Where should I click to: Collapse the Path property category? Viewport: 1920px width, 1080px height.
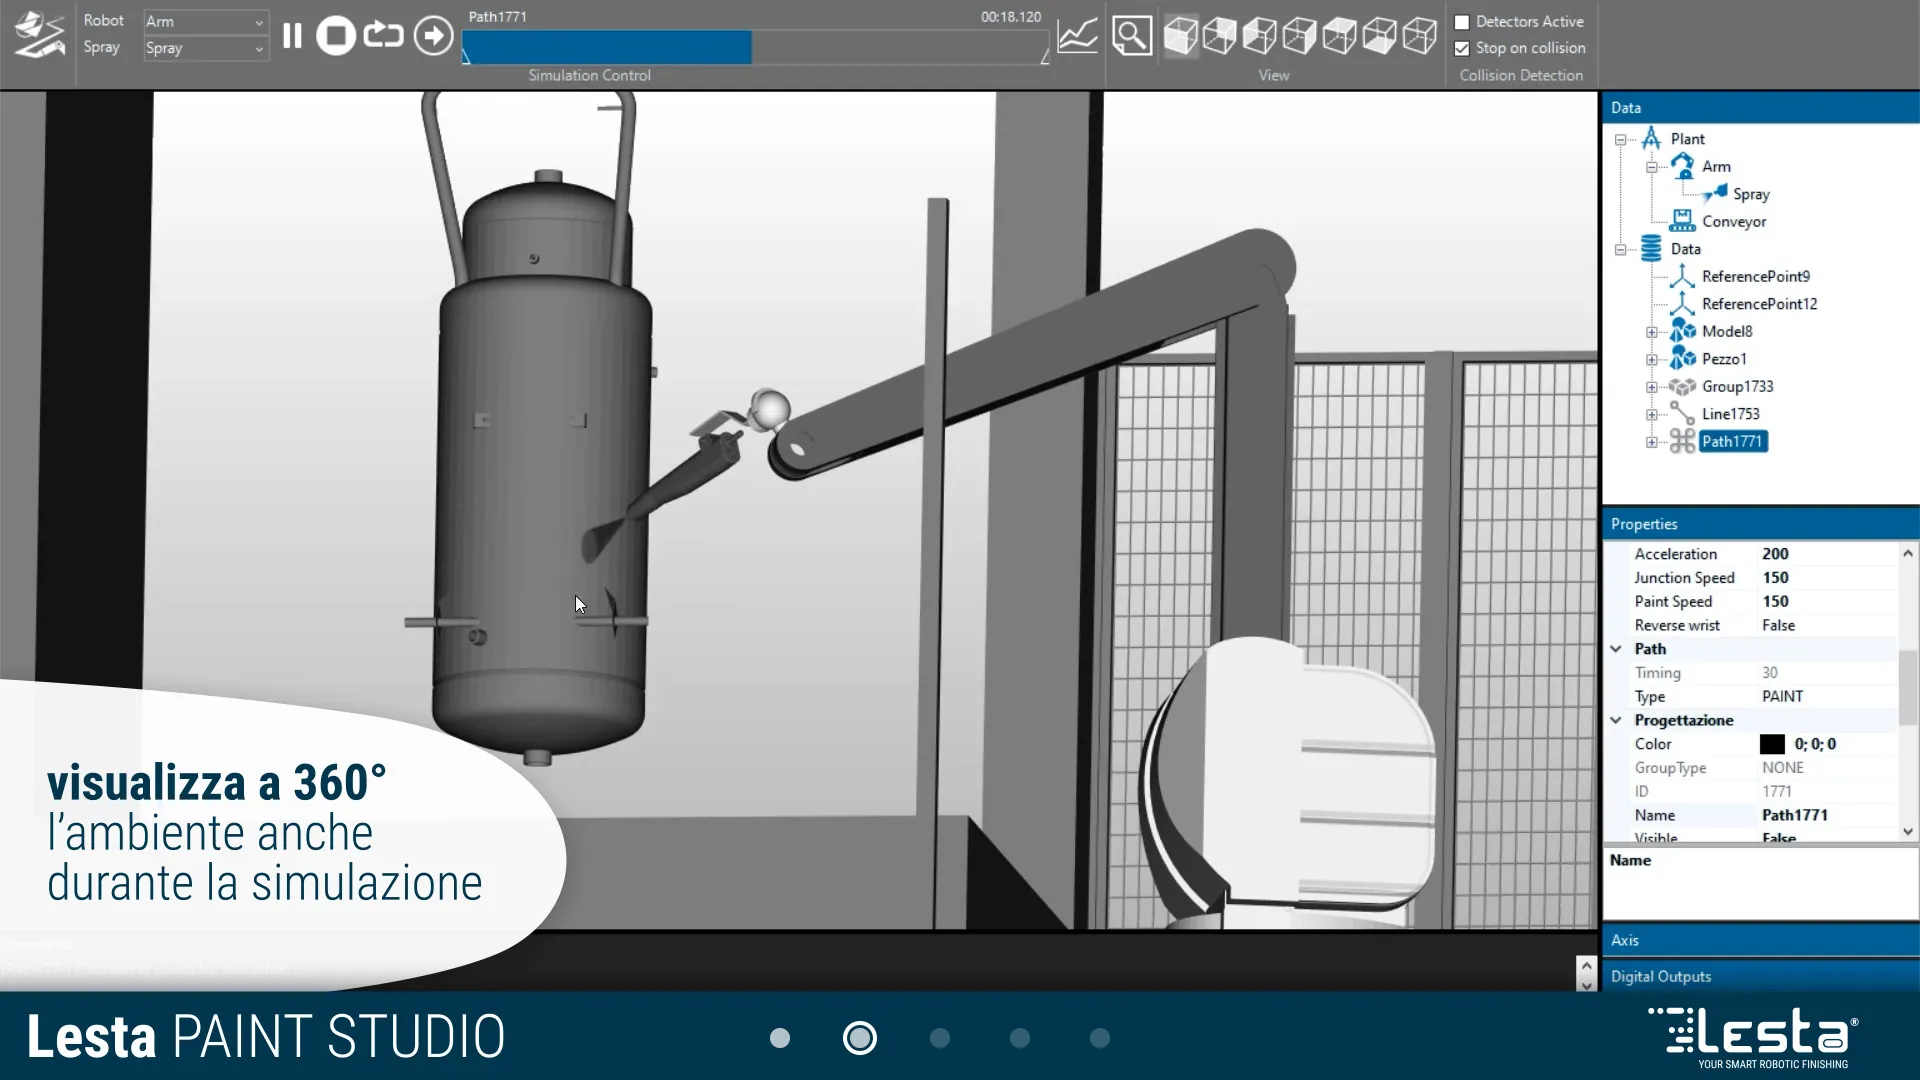[x=1616, y=648]
